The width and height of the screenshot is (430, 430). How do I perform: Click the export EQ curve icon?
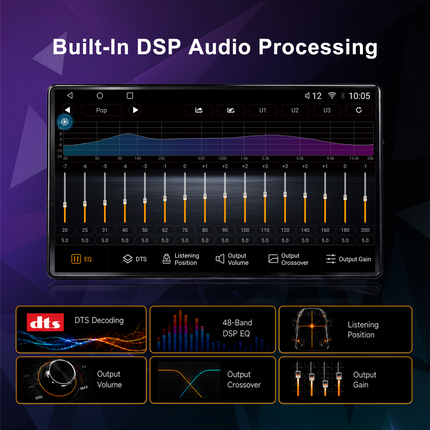[x=199, y=110]
